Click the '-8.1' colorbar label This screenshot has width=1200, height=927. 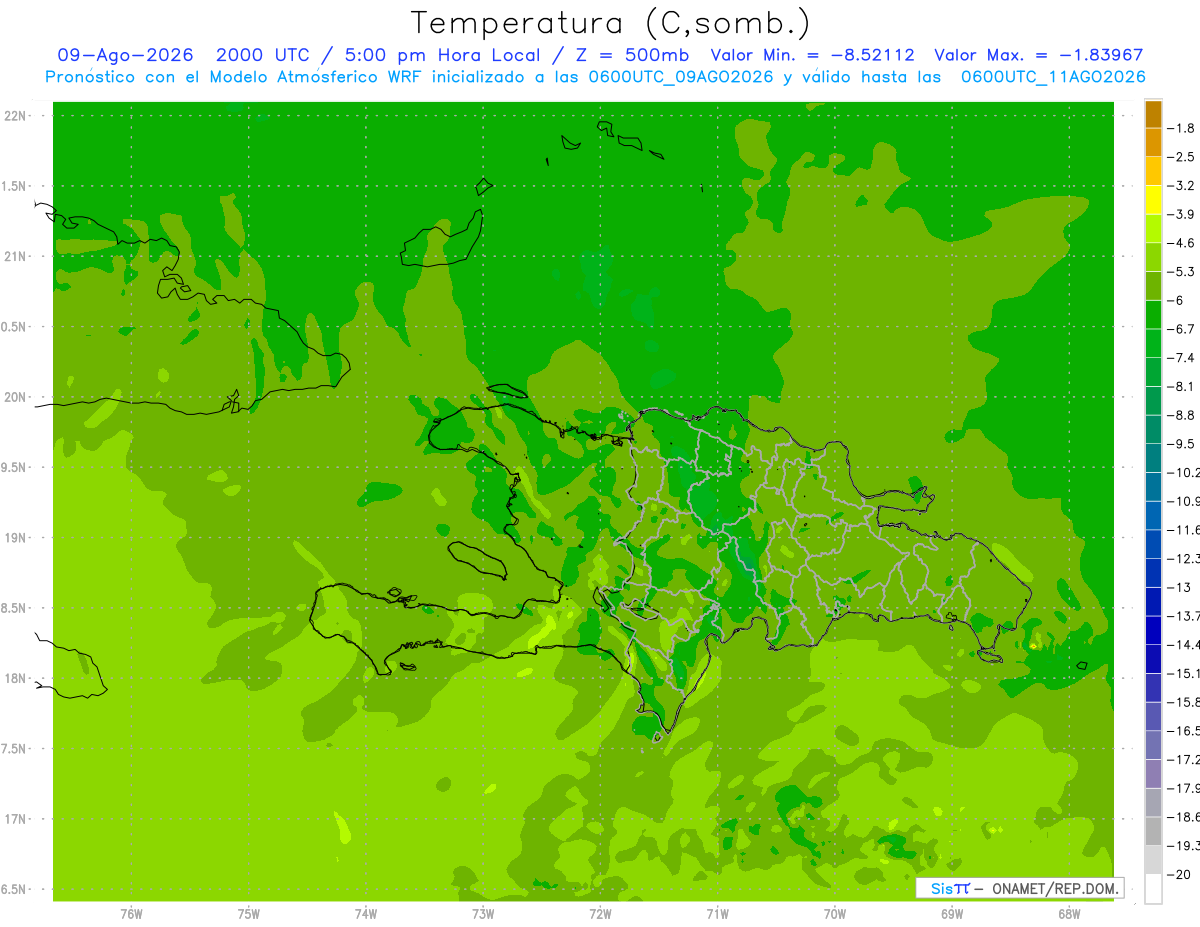click(1180, 386)
